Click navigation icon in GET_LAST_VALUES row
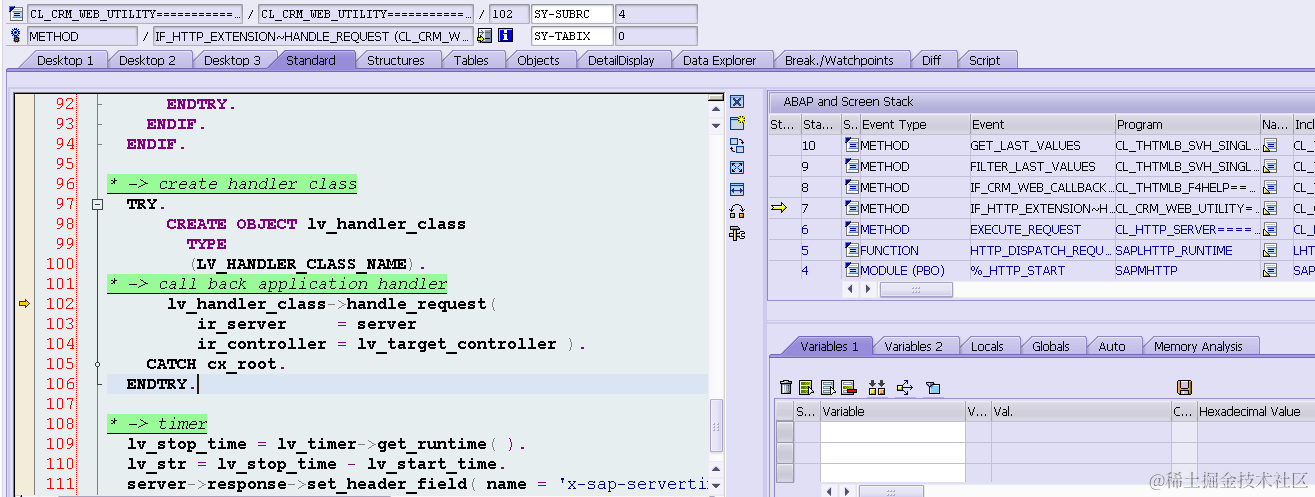Viewport: 1315px width, 497px height. pyautogui.click(x=1269, y=146)
